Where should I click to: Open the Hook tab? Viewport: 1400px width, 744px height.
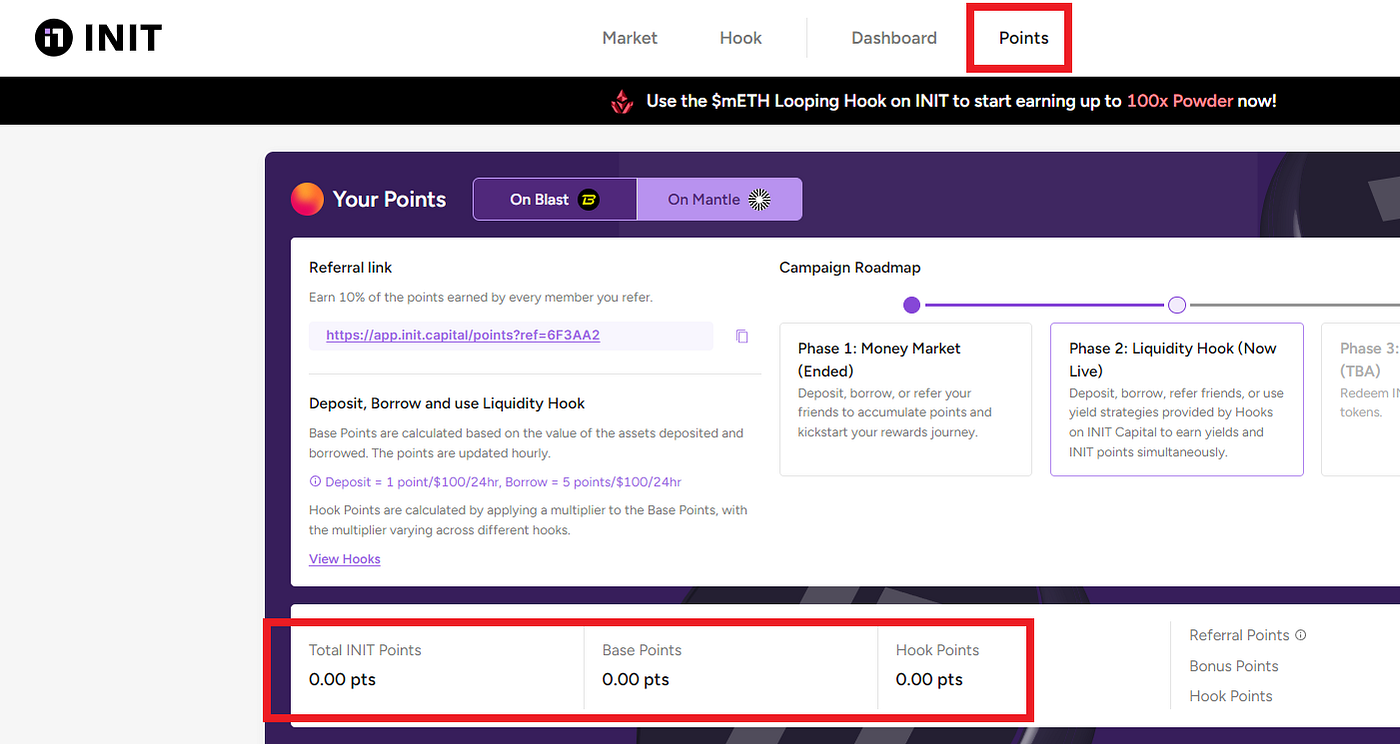pos(740,38)
